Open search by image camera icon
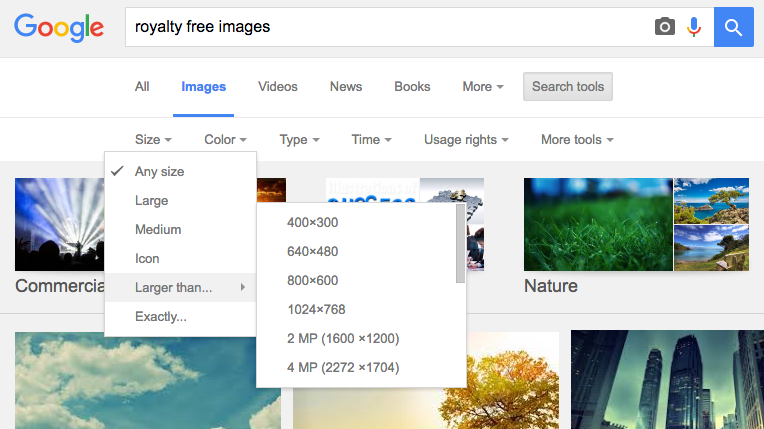764x429 pixels. coord(665,27)
